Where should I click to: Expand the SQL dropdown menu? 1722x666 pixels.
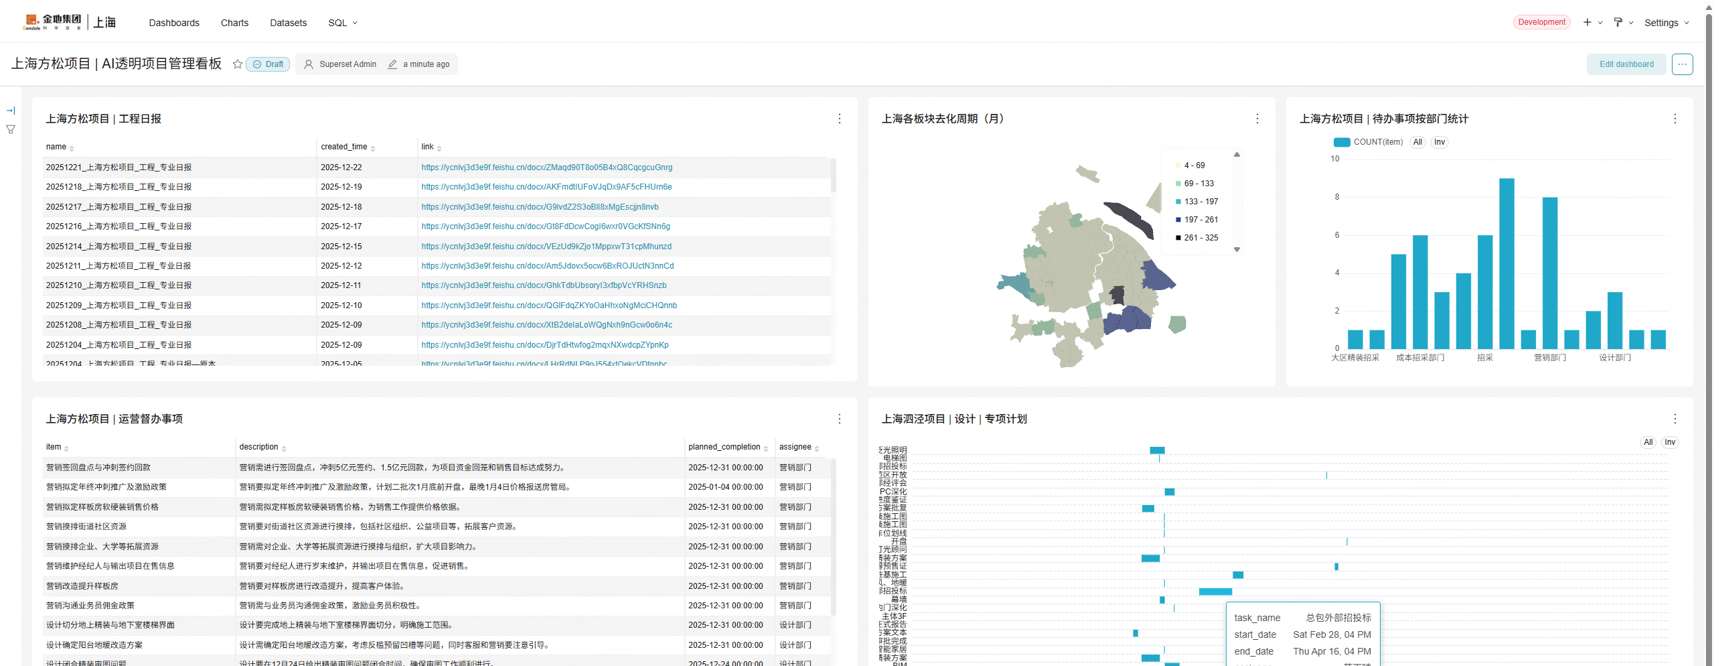(x=342, y=23)
